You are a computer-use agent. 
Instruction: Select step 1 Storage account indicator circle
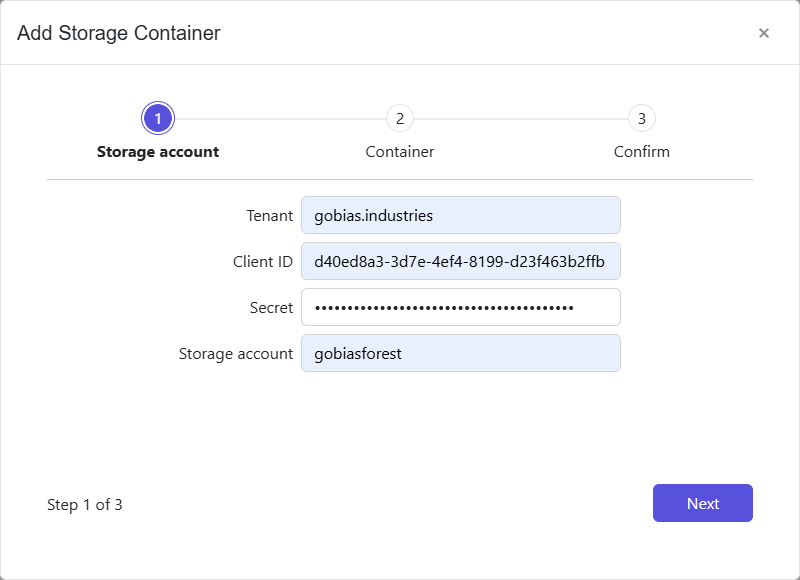coord(157,117)
